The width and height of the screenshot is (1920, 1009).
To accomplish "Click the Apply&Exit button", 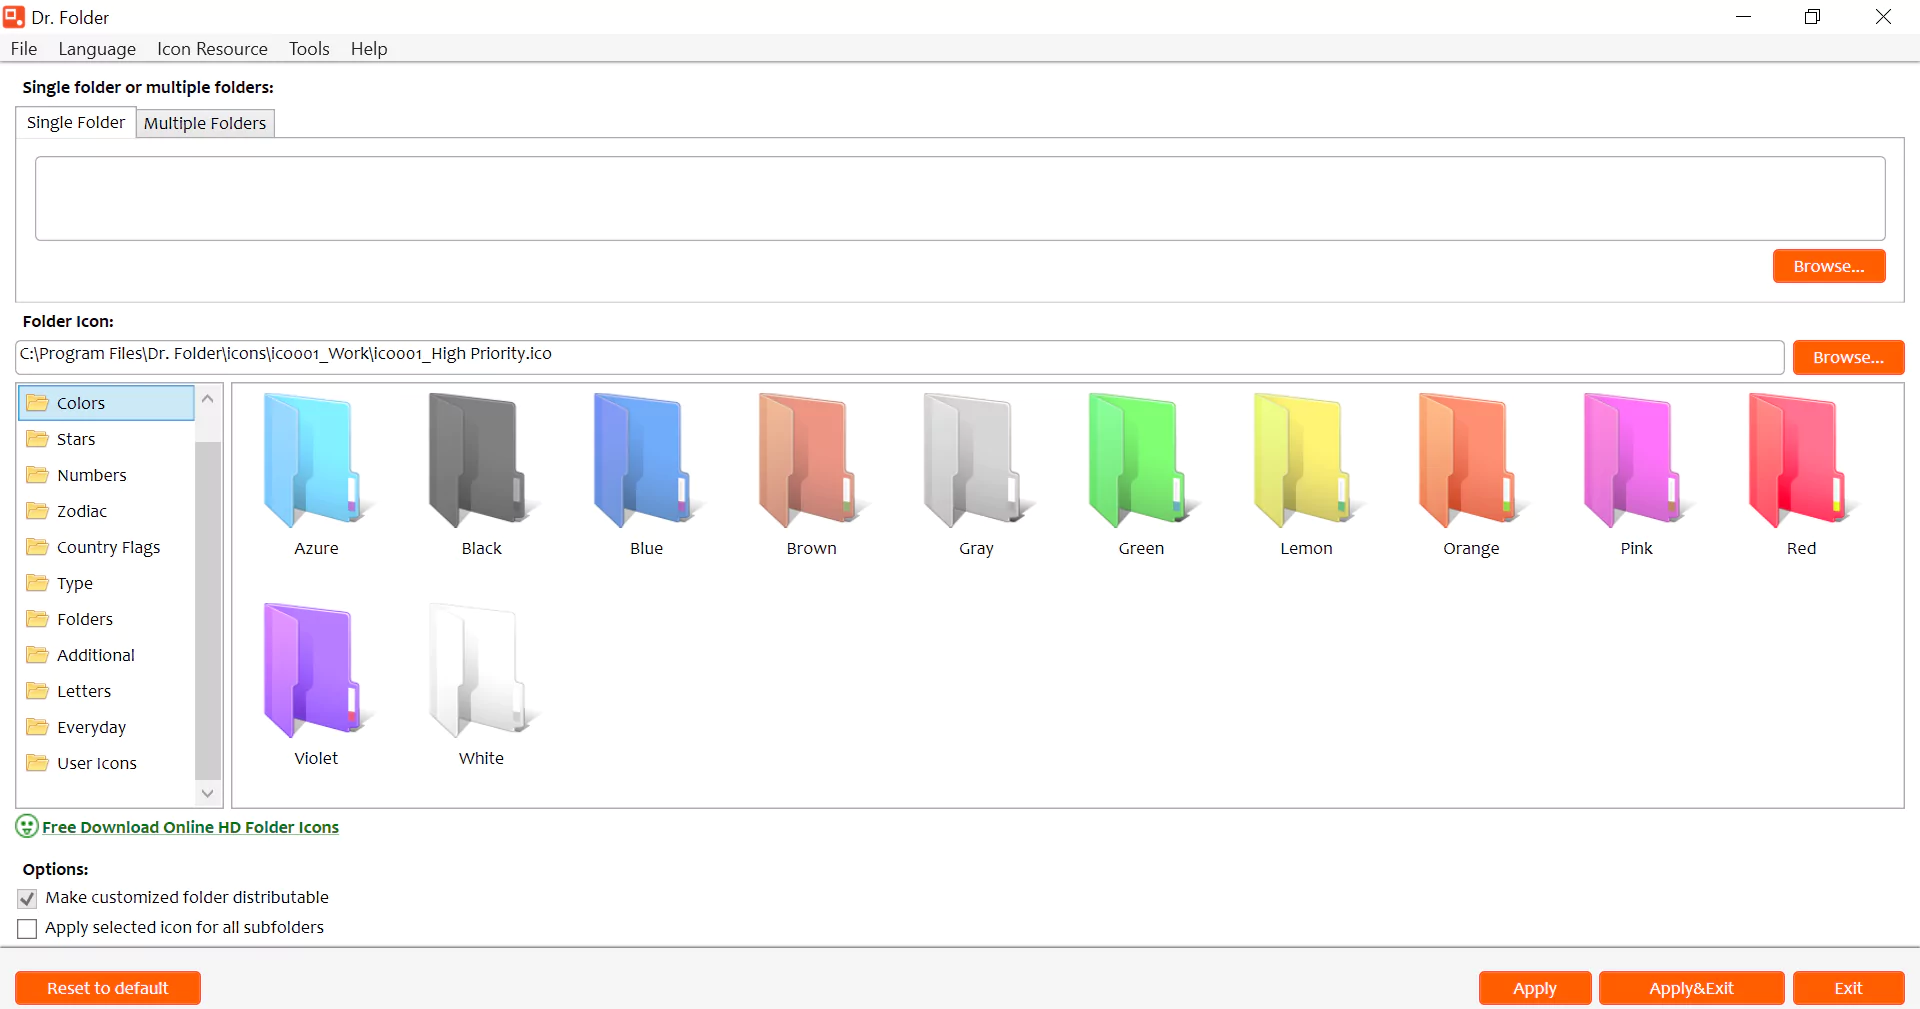I will [x=1691, y=988].
